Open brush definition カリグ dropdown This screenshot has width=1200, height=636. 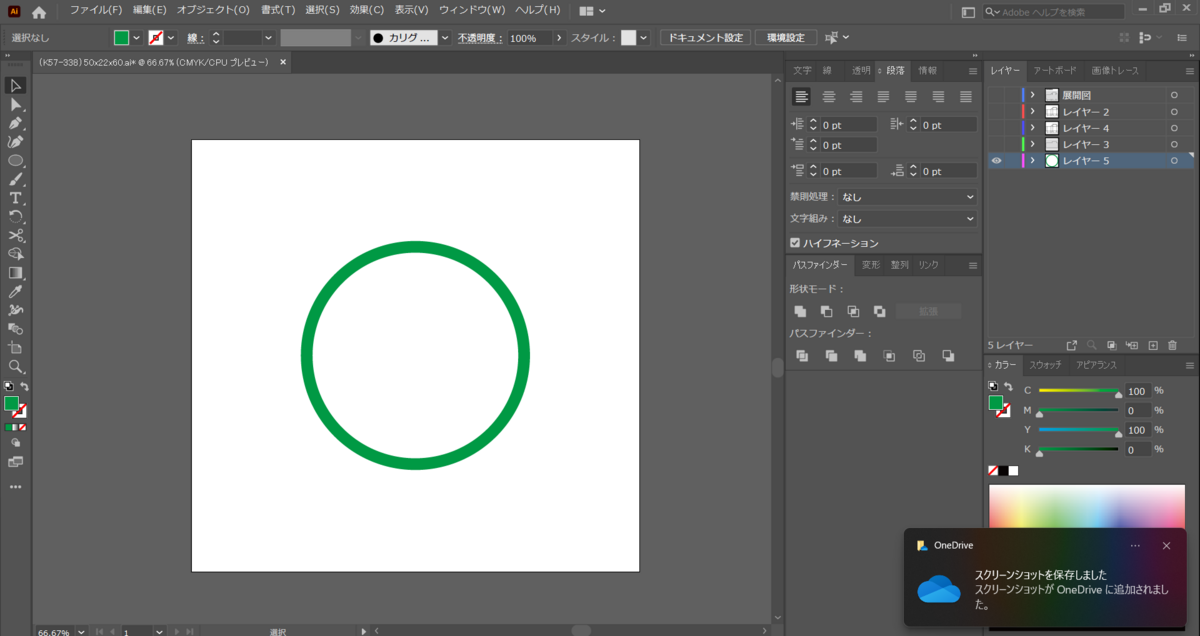(x=445, y=38)
